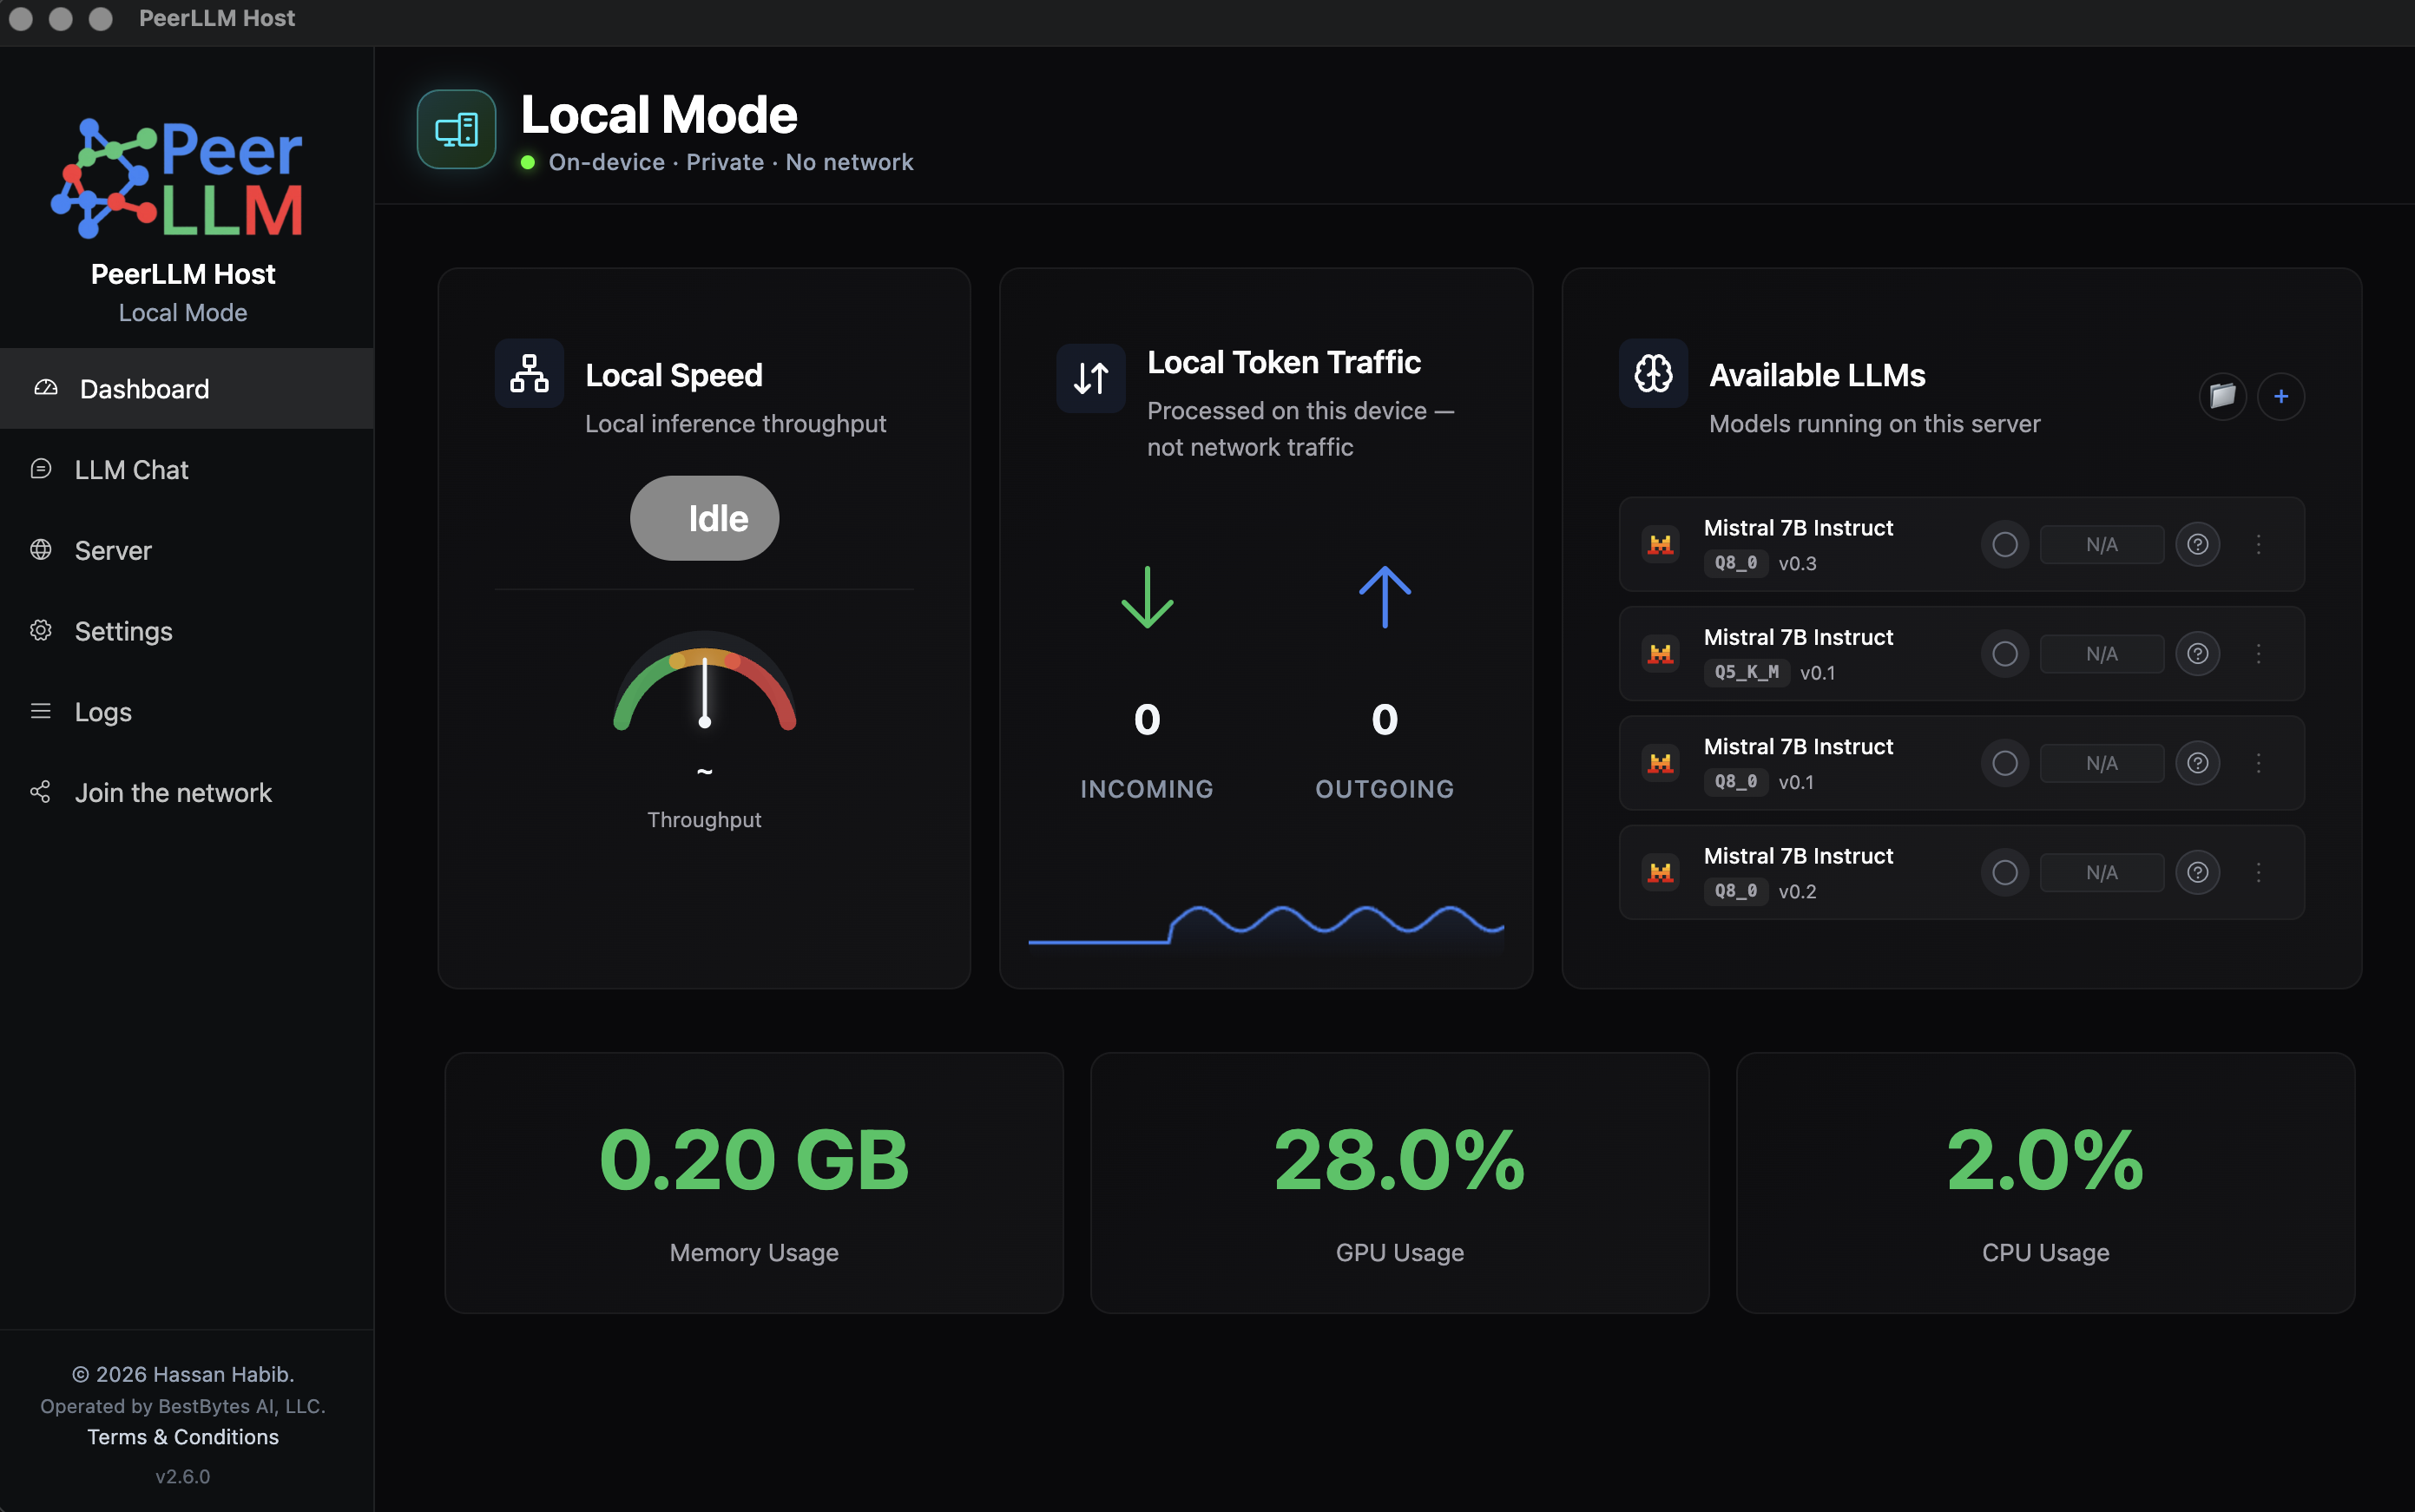The height and width of the screenshot is (1512, 2415).
Task: Click the Q5_K_M quantization badge
Action: (x=1747, y=672)
